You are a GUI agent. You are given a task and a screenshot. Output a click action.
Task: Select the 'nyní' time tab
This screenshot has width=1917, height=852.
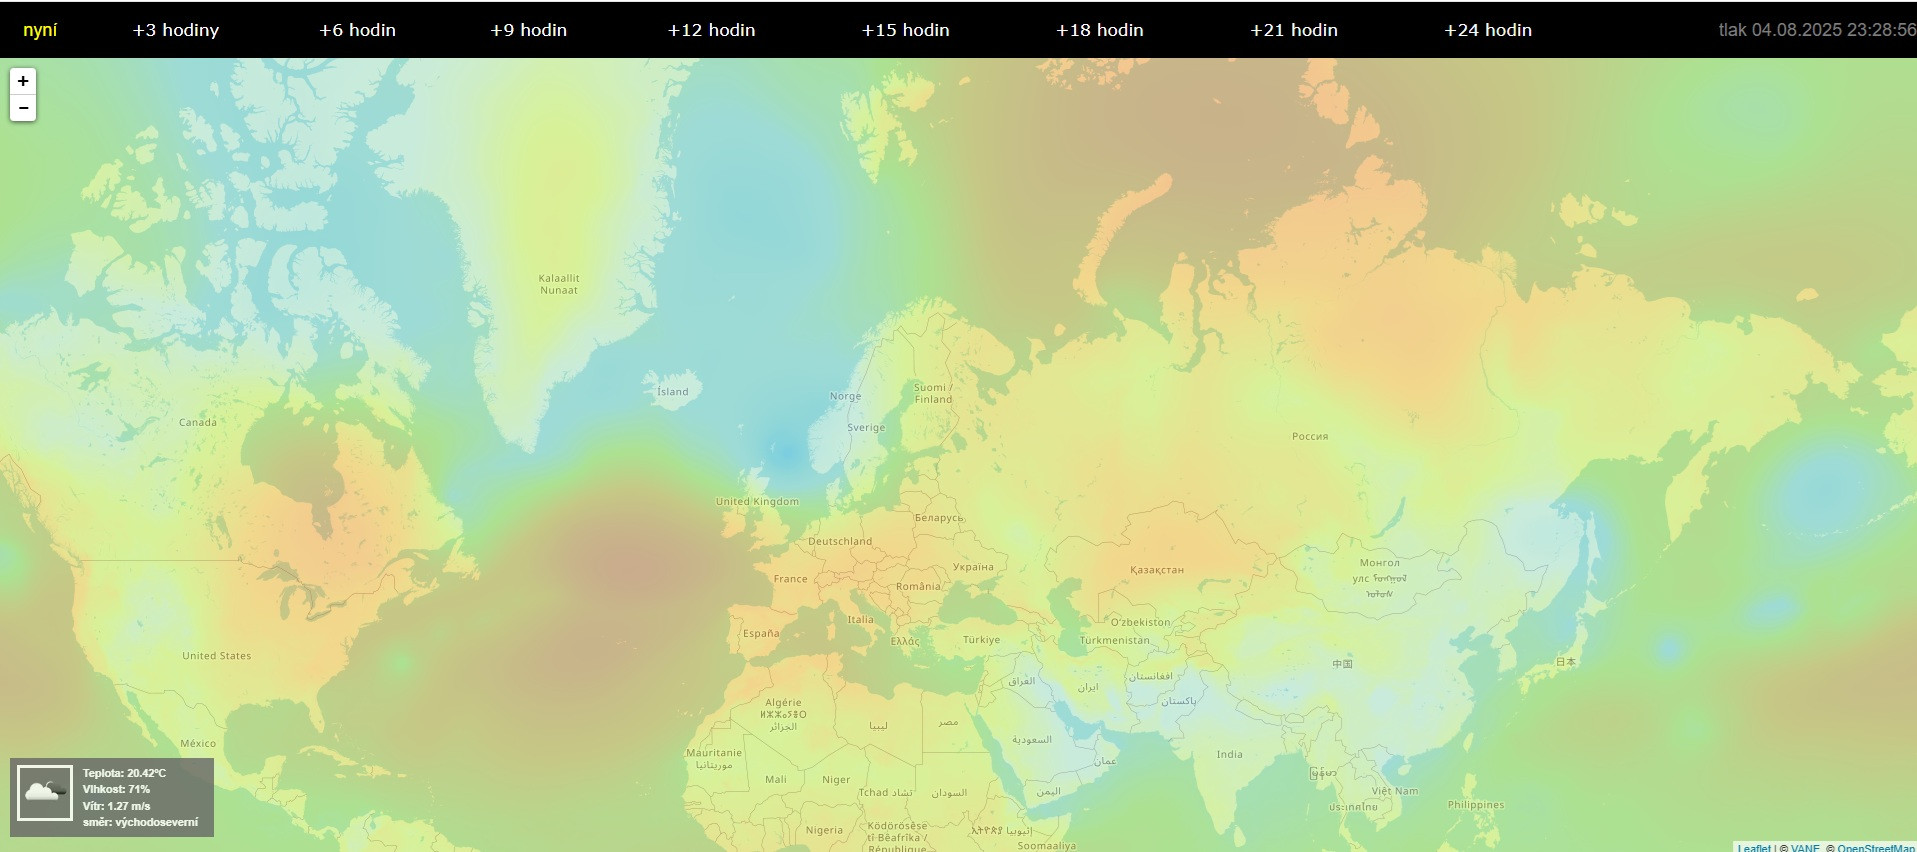tap(40, 30)
